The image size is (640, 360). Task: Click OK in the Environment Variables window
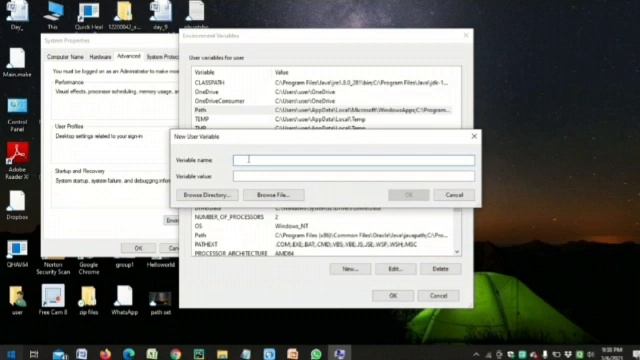[x=393, y=296]
